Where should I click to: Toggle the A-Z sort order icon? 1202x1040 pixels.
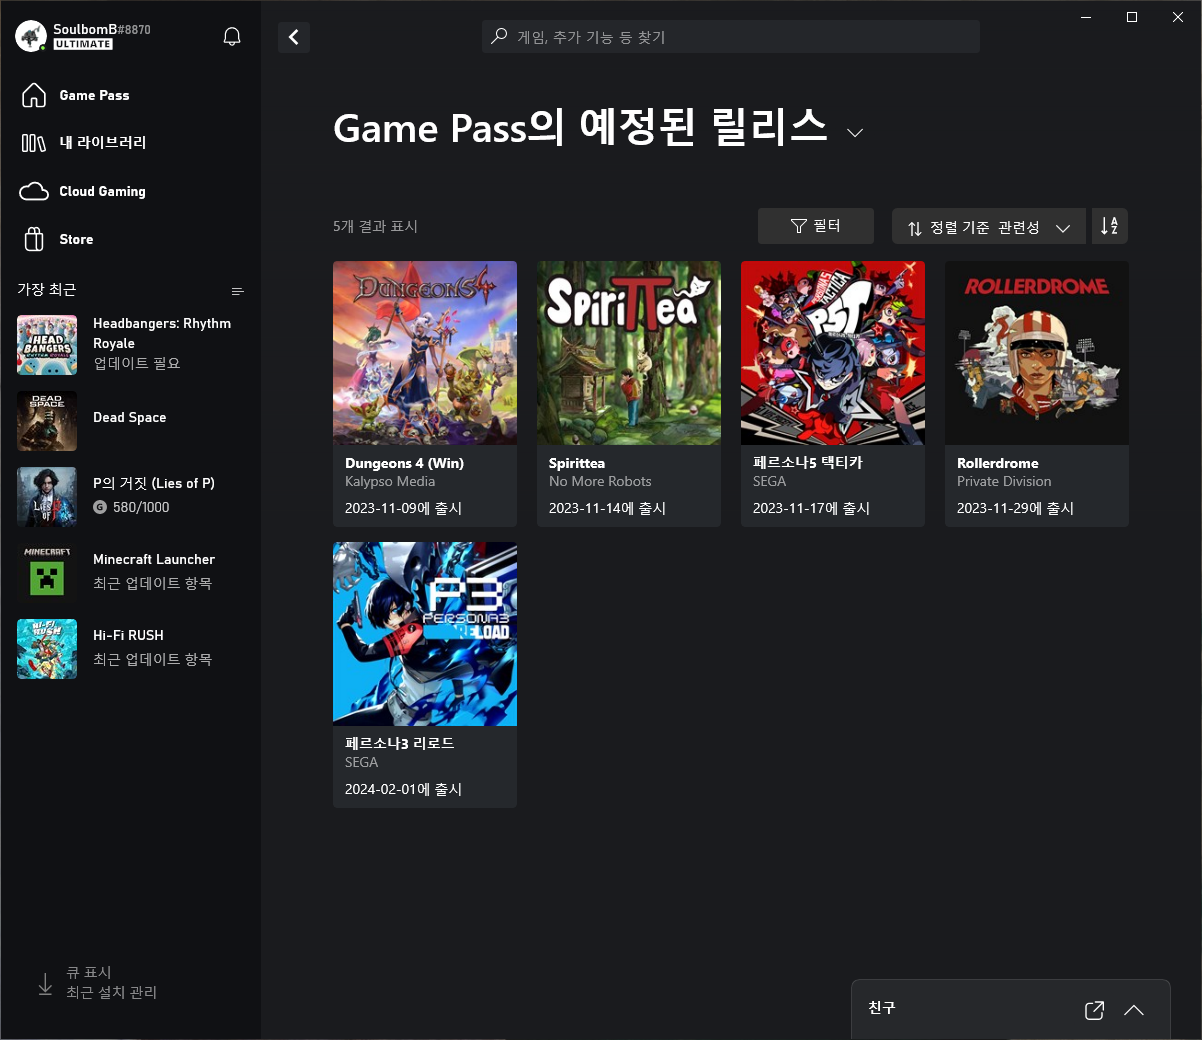point(1110,226)
